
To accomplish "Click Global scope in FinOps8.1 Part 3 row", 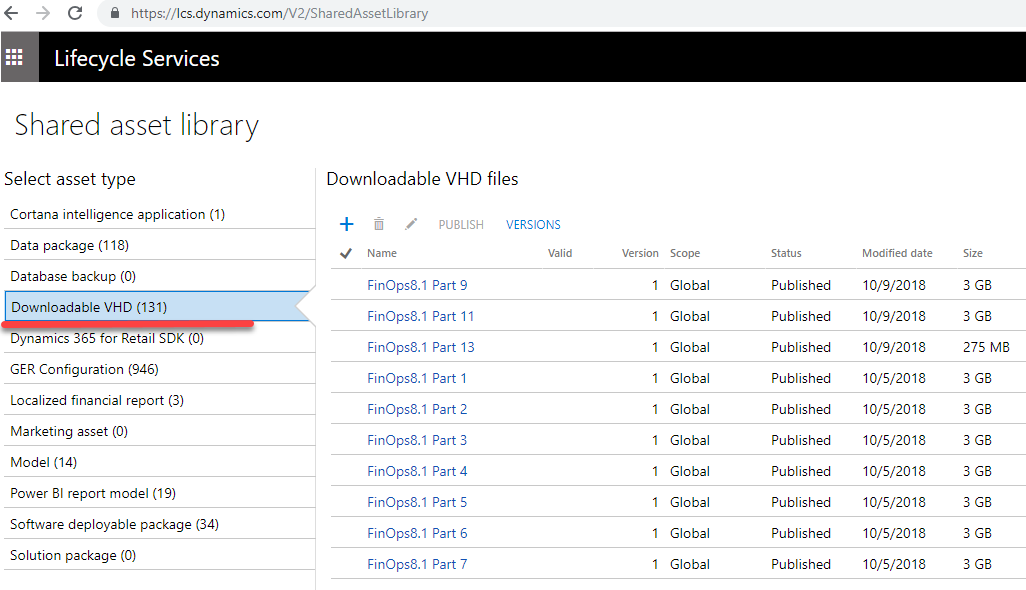I will [690, 440].
